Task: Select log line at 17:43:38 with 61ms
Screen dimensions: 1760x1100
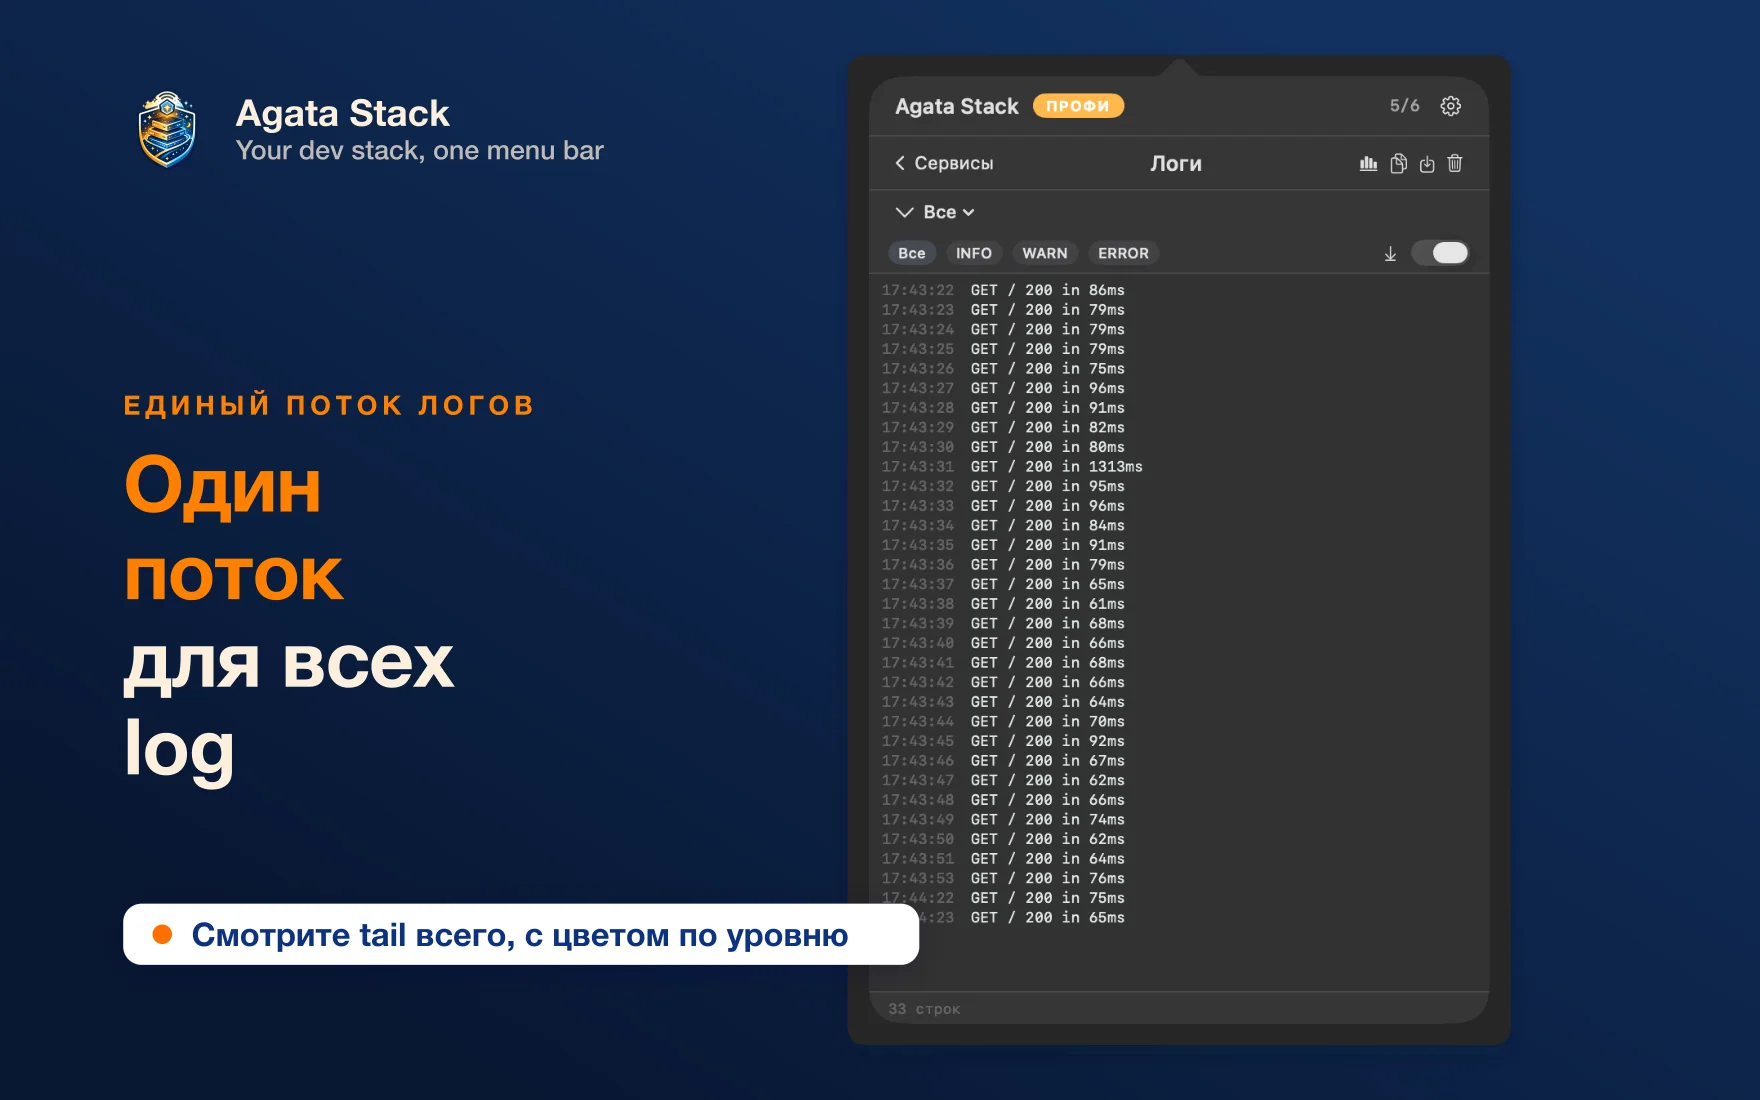Action: (x=1003, y=604)
